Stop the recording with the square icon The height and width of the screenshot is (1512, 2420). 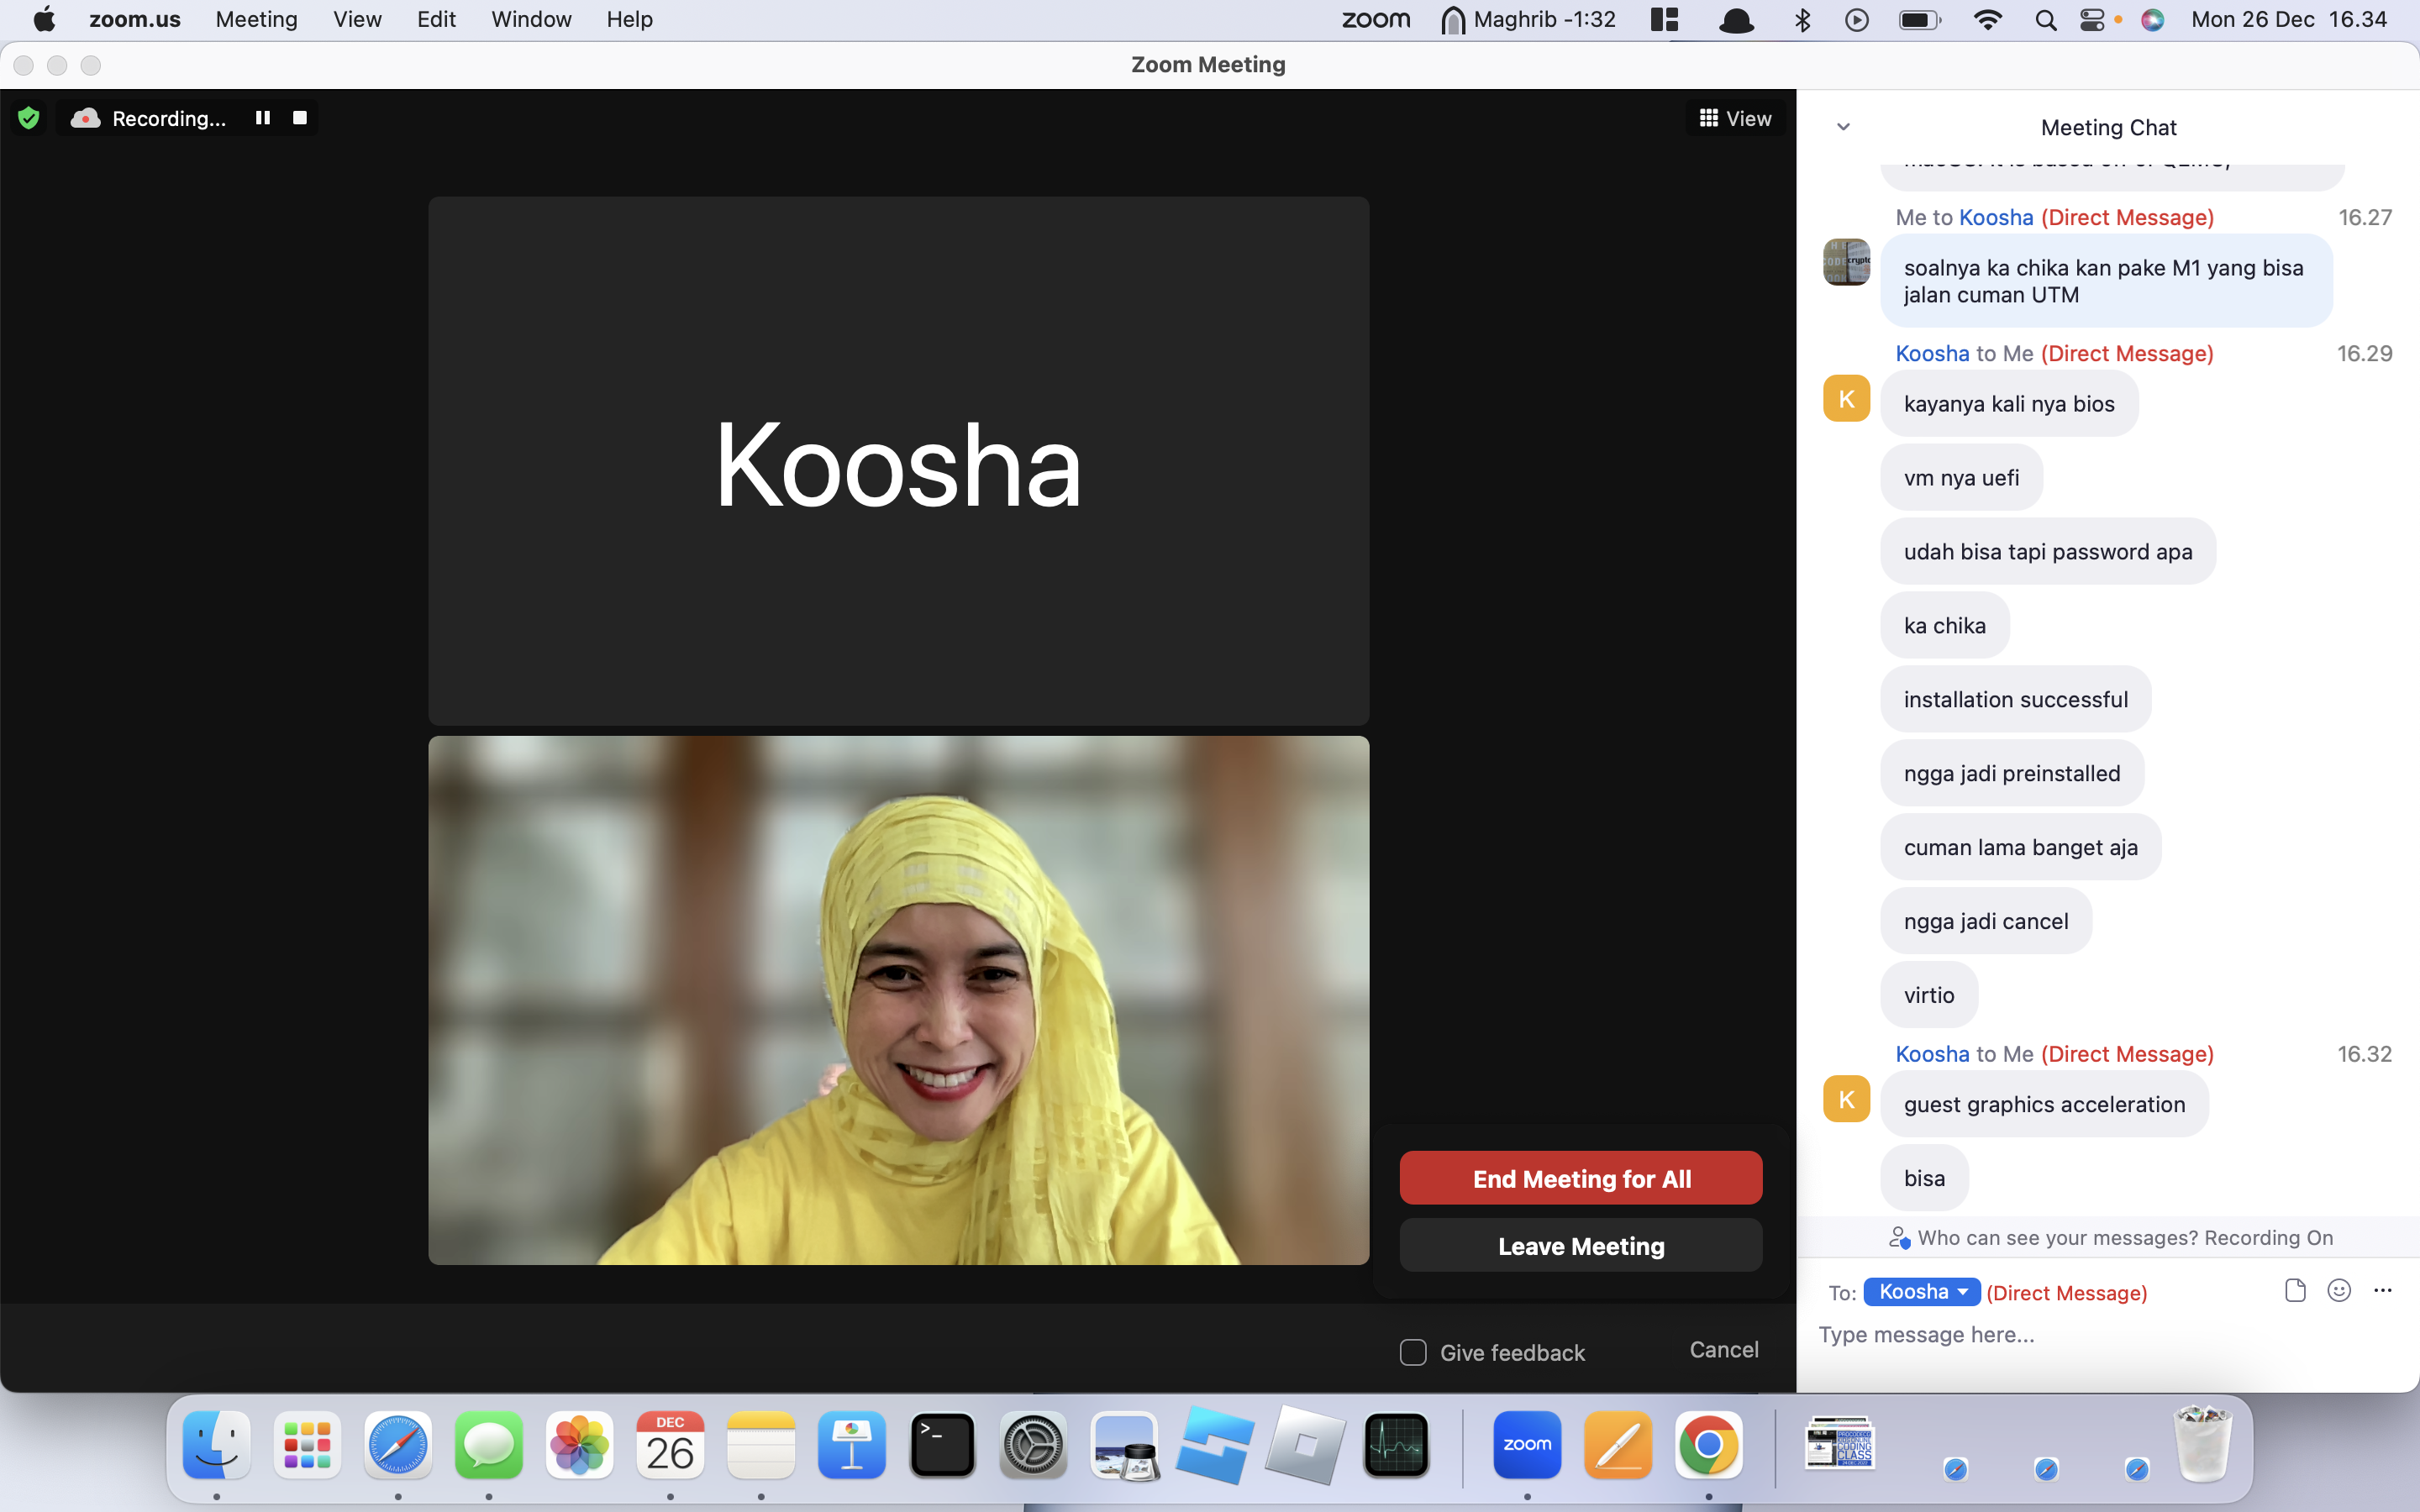[299, 118]
